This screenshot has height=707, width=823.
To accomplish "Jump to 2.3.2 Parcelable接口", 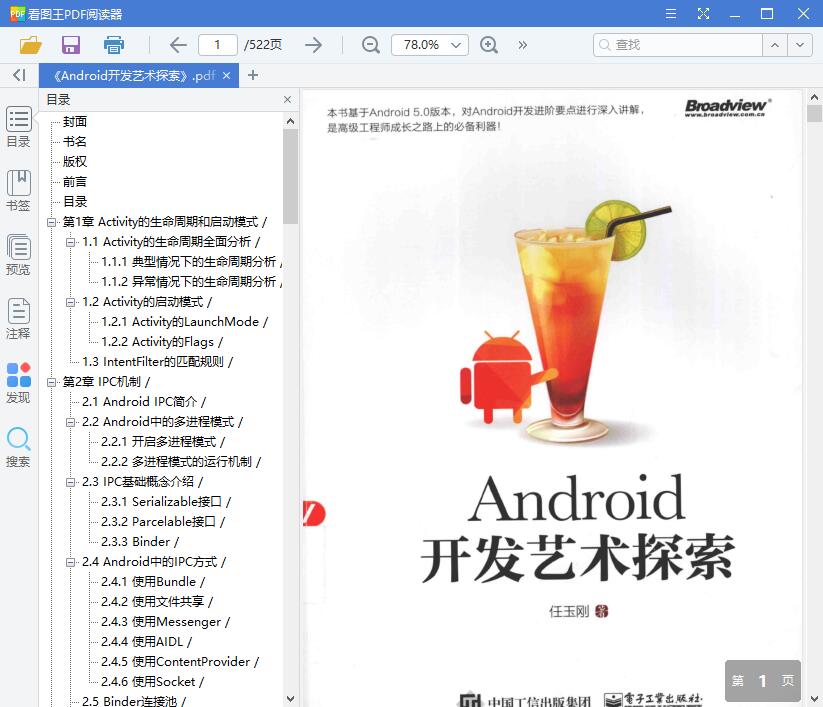I will click(x=163, y=522).
